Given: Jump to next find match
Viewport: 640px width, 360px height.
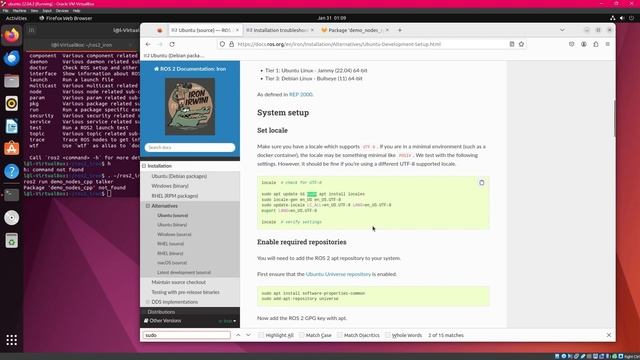Looking at the screenshot, I should tap(248, 335).
